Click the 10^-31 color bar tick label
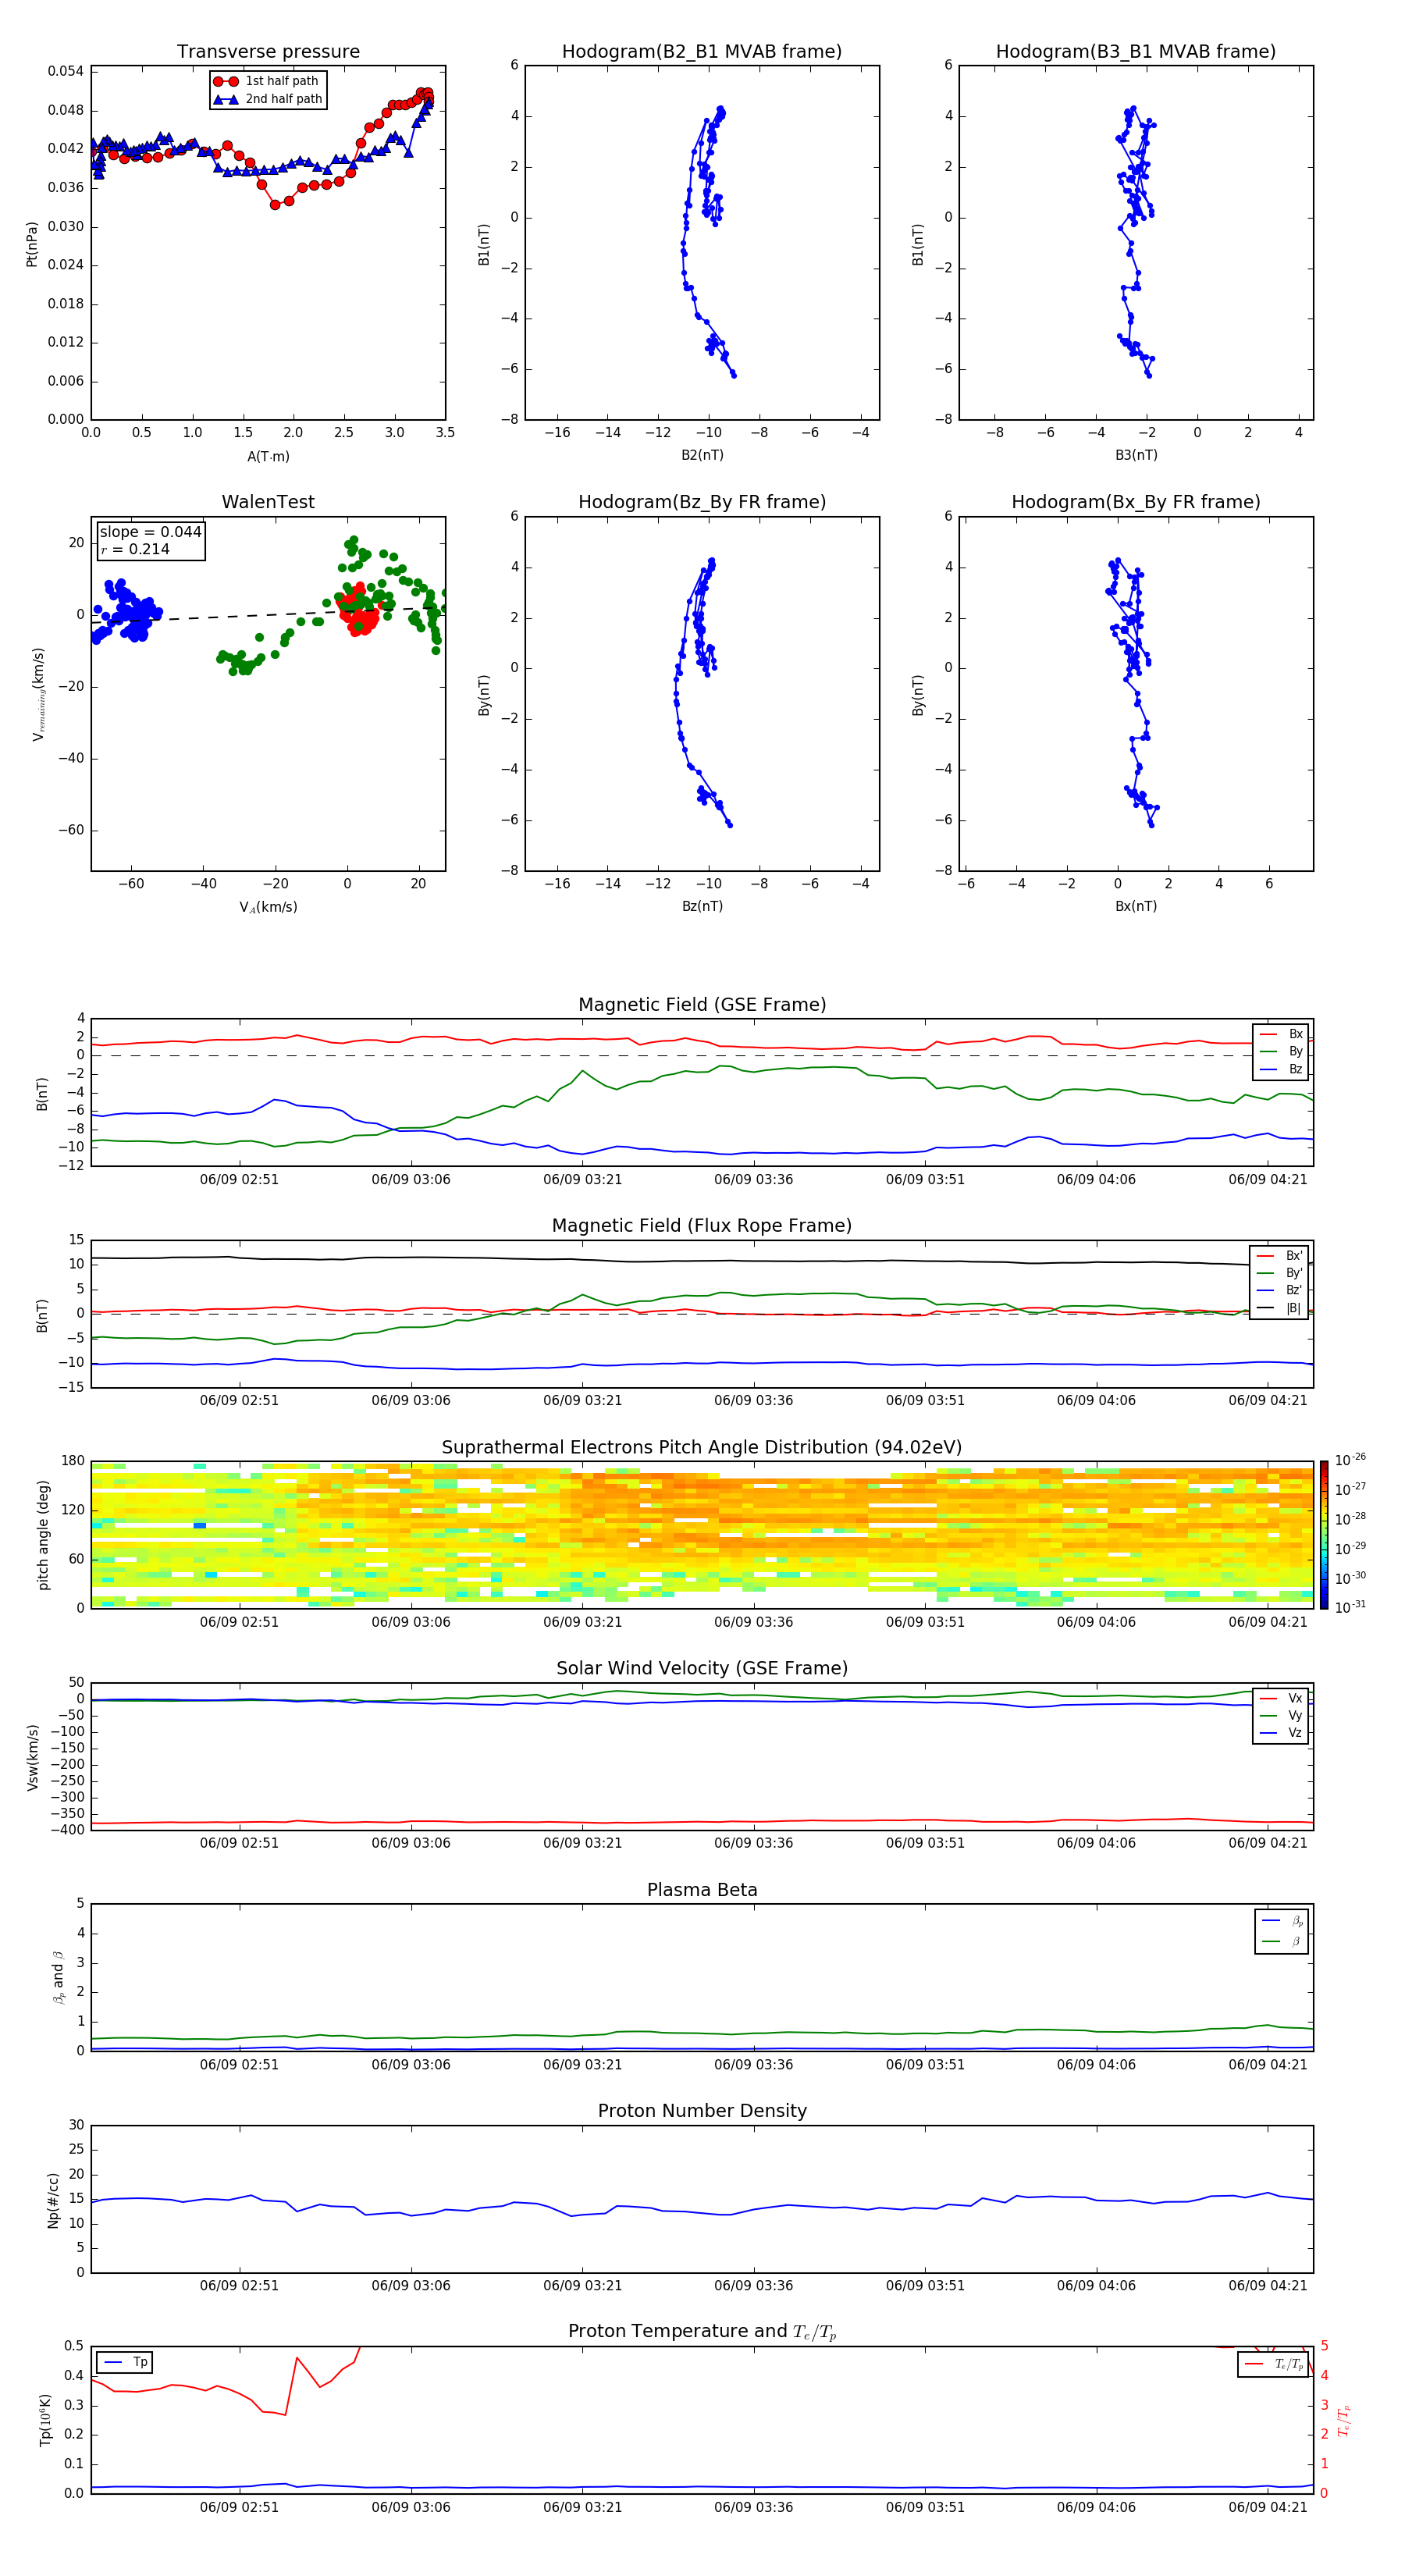The image size is (1405, 2576). pos(1350,1607)
